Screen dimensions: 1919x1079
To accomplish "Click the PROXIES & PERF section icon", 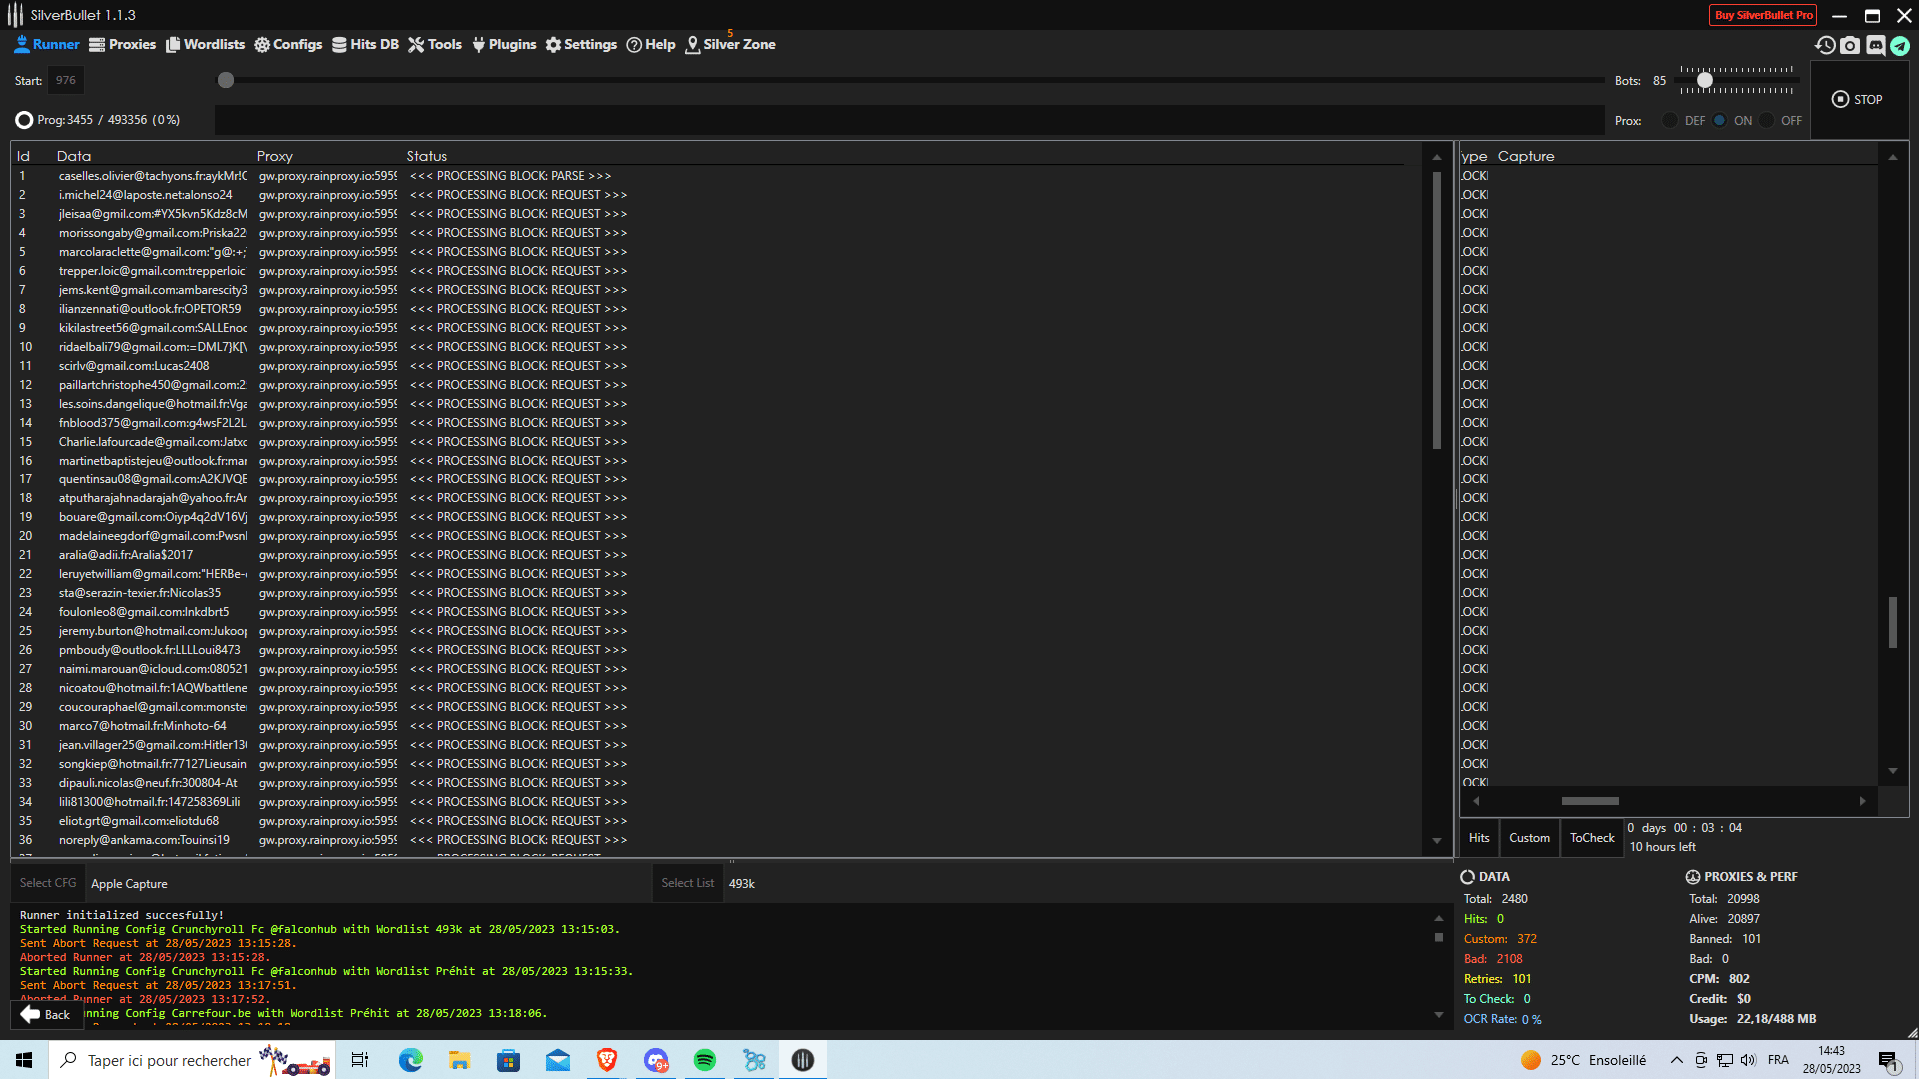I will (x=1693, y=877).
